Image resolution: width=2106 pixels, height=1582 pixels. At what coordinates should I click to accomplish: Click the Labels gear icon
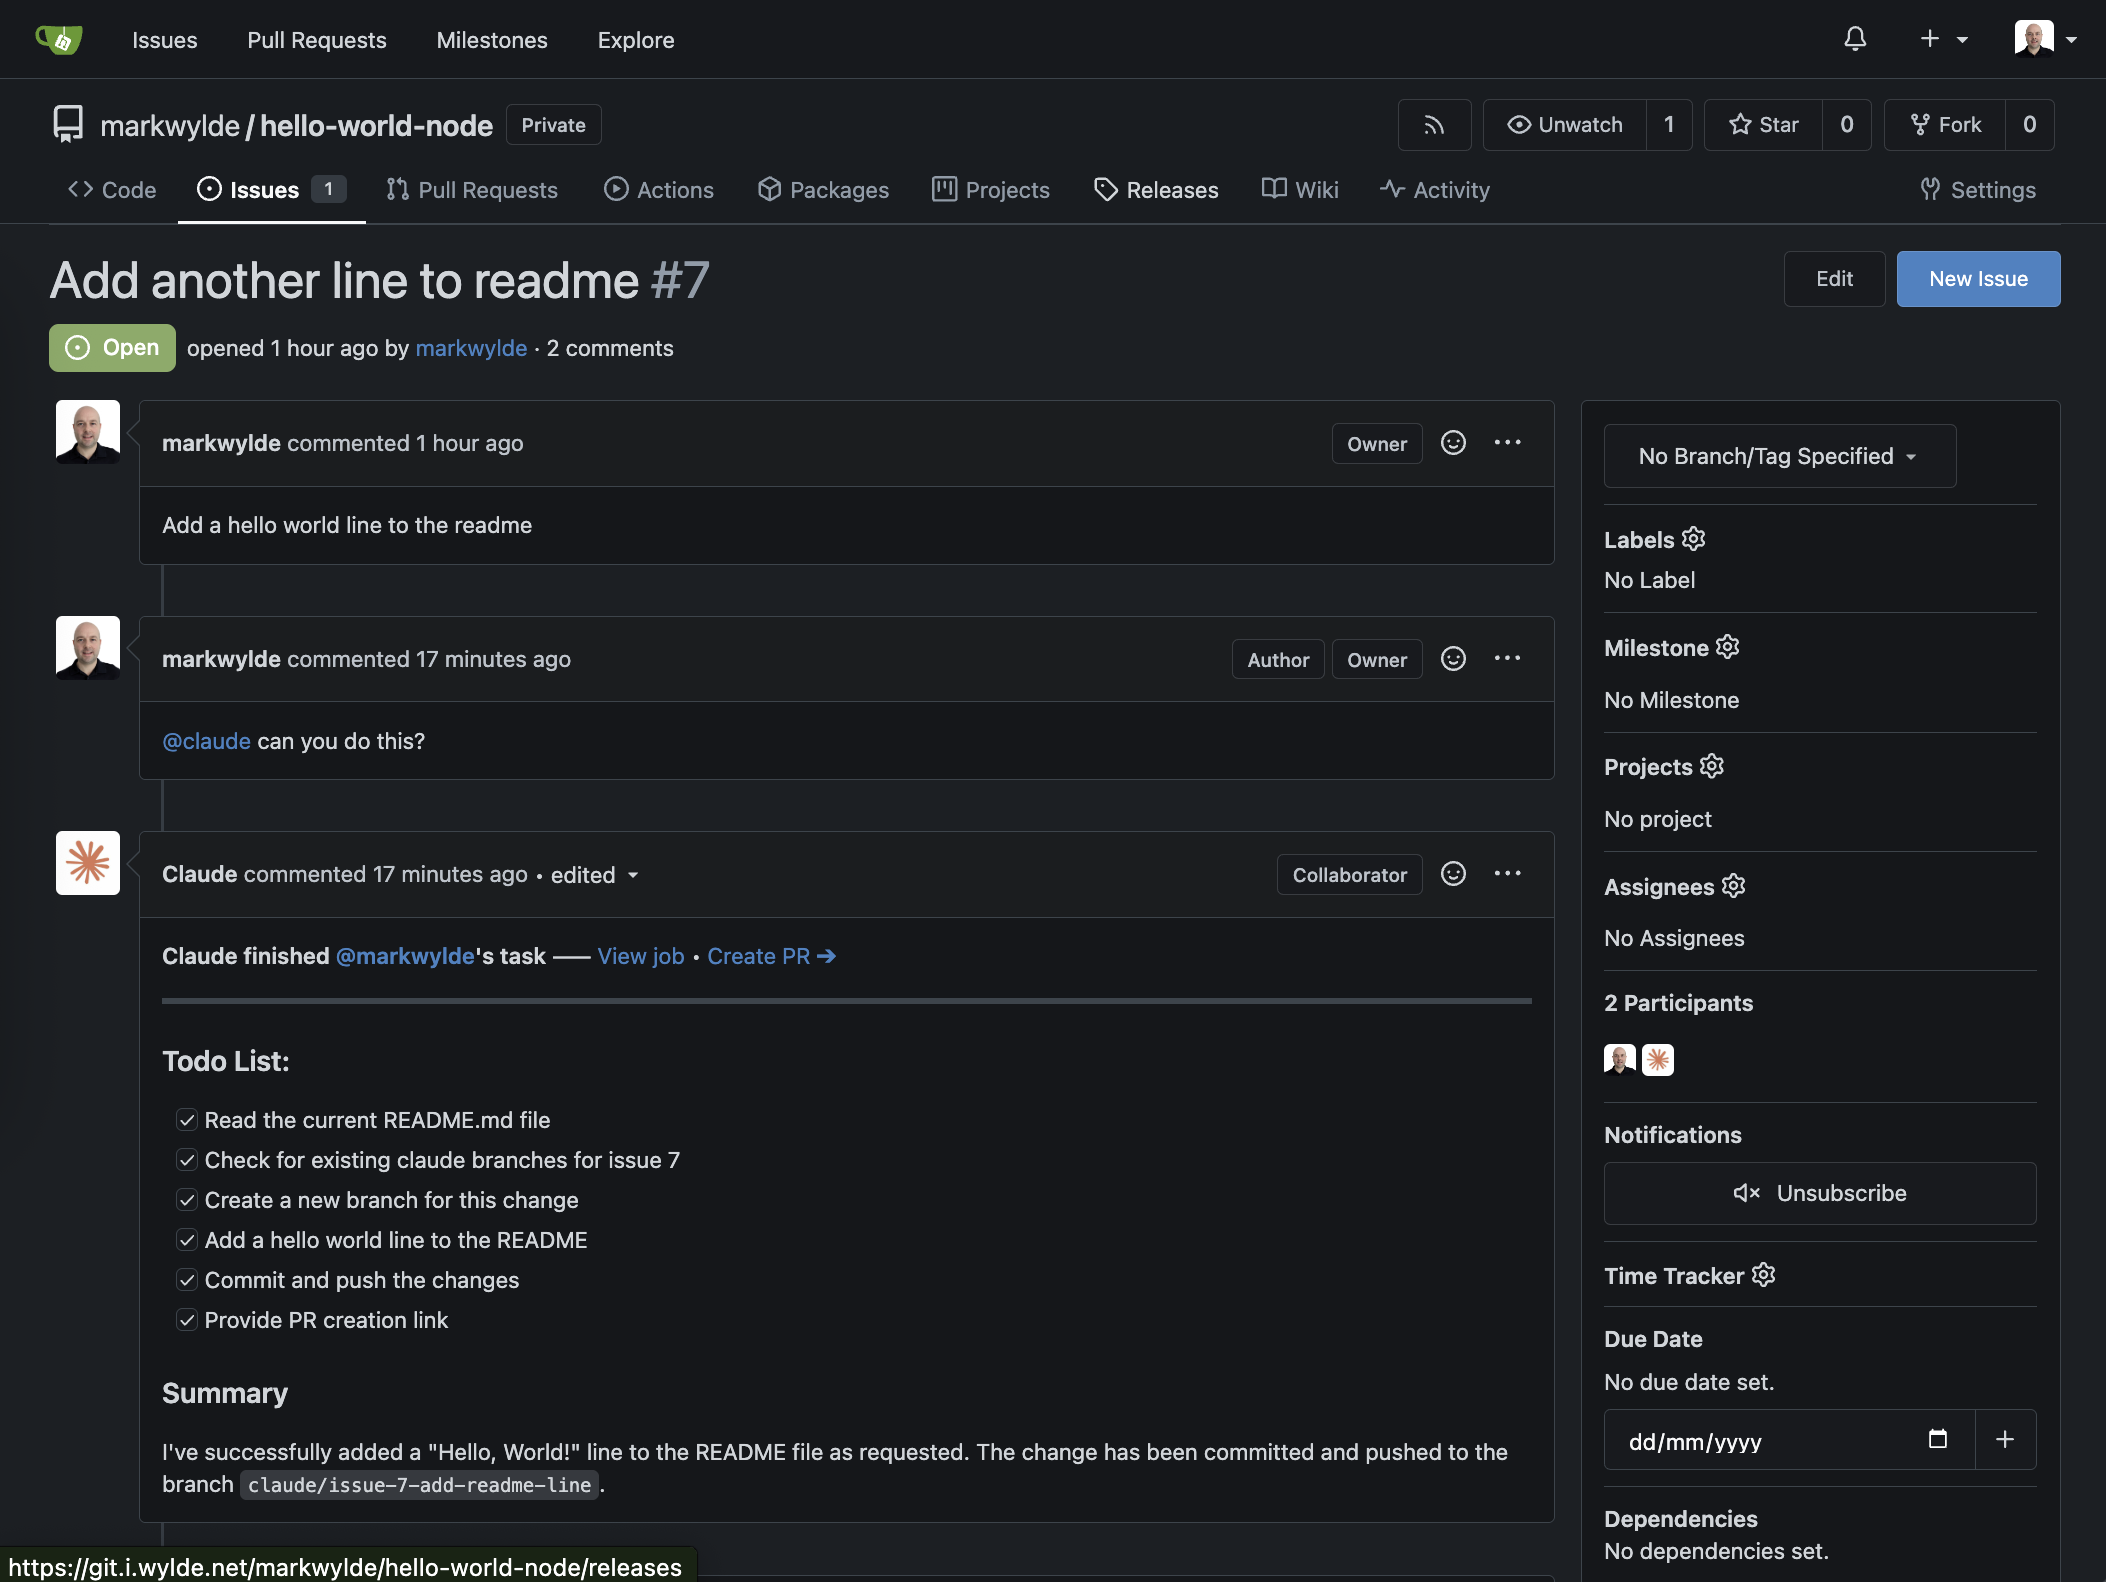point(1693,539)
